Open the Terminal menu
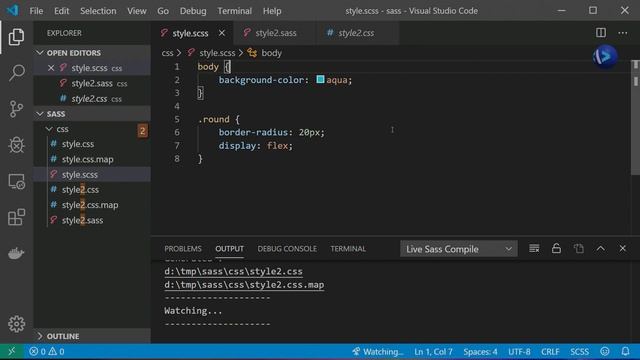Screen dimensions: 640x360 234,11
